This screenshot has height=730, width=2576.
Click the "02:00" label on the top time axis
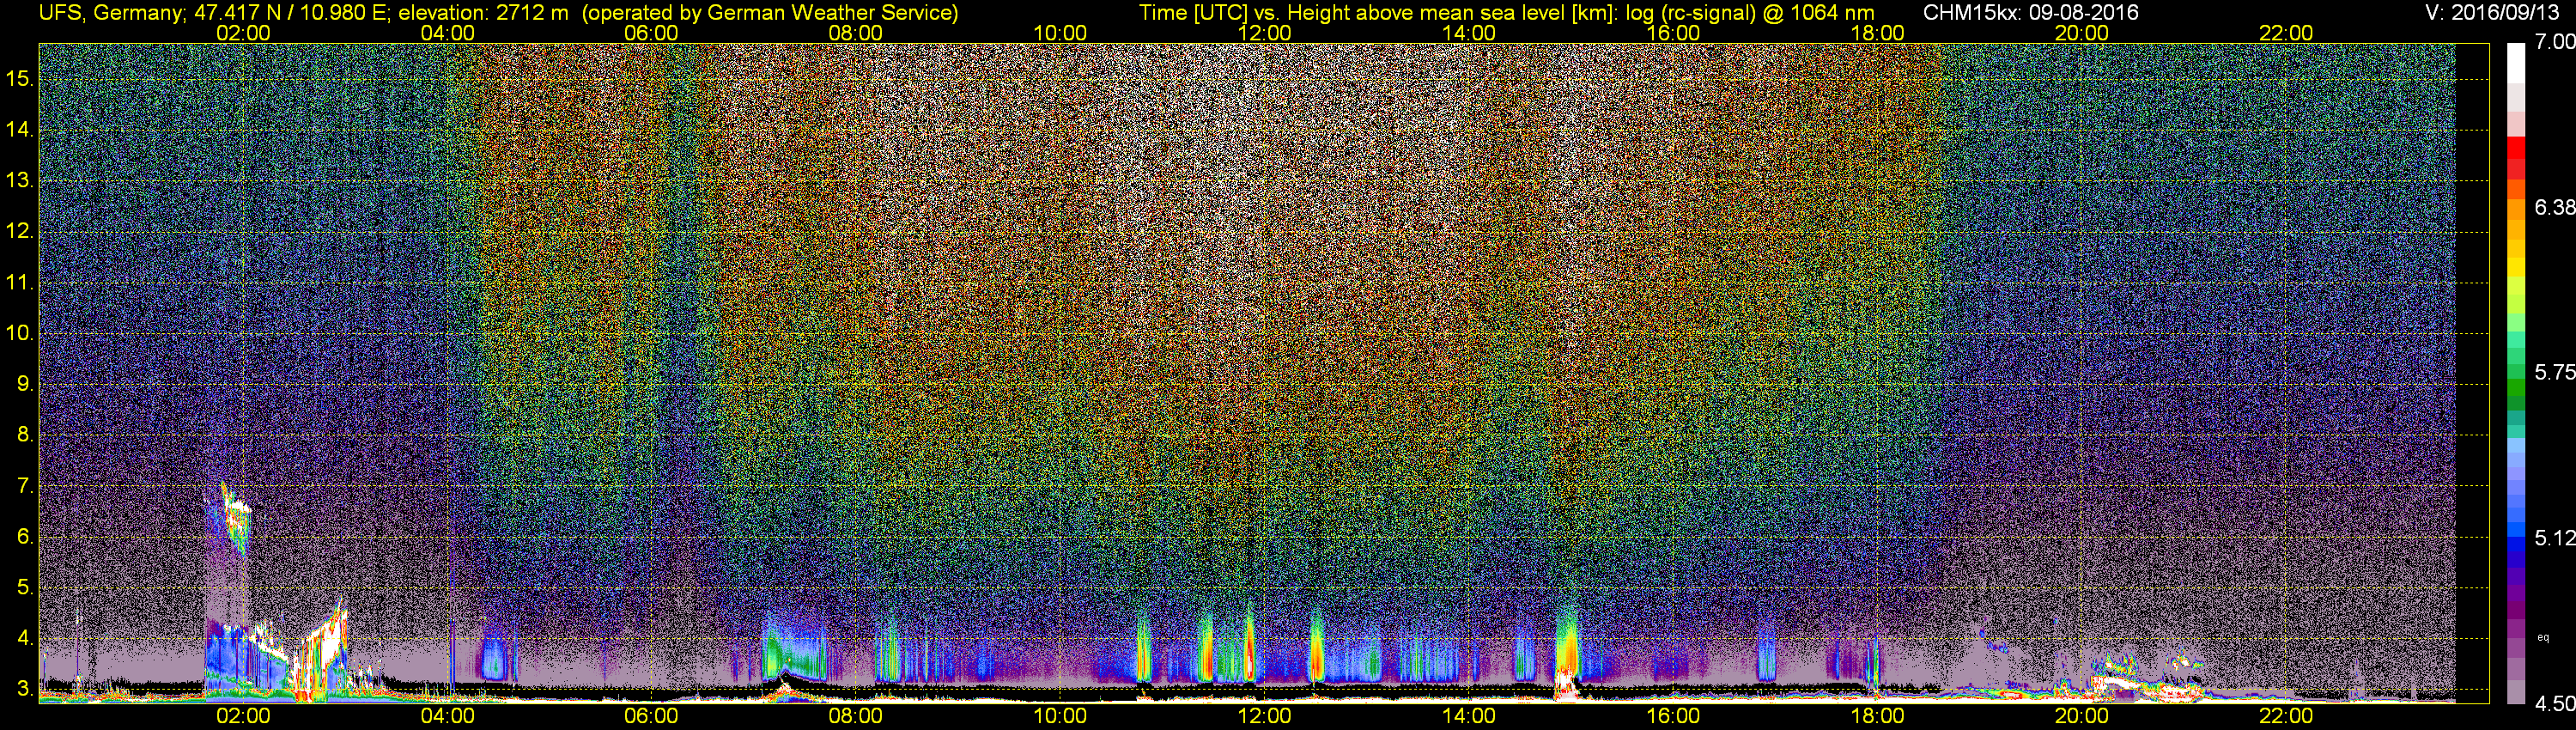click(x=243, y=33)
